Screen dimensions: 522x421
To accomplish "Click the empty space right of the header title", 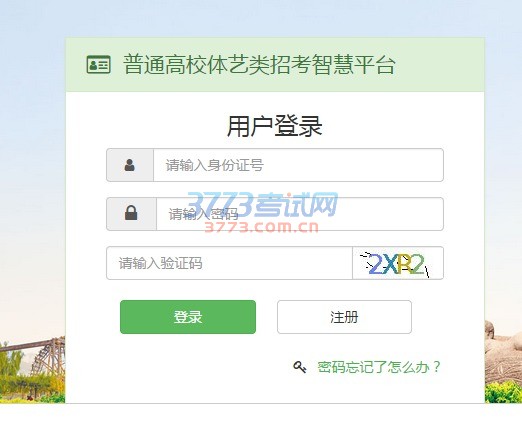I will (440, 64).
